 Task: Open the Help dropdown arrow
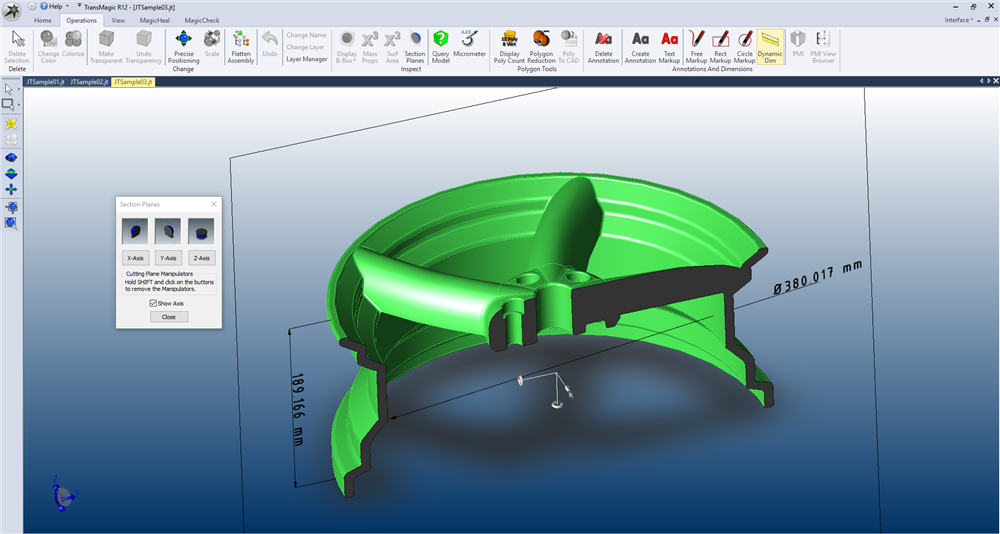coord(67,6)
